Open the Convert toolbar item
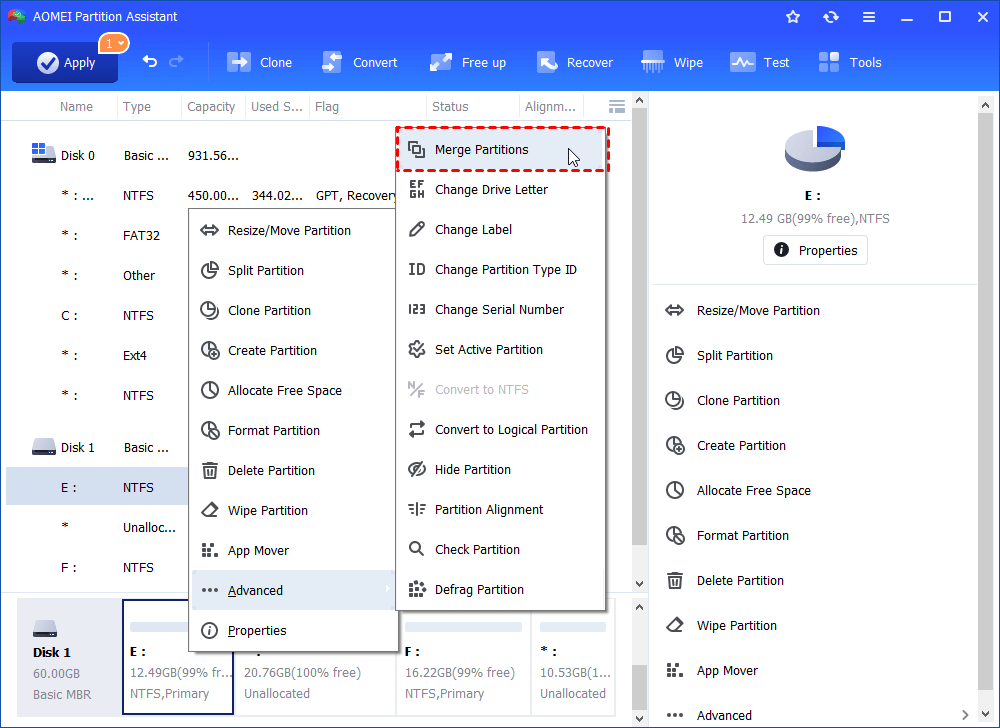This screenshot has height=728, width=1000. 360,62
